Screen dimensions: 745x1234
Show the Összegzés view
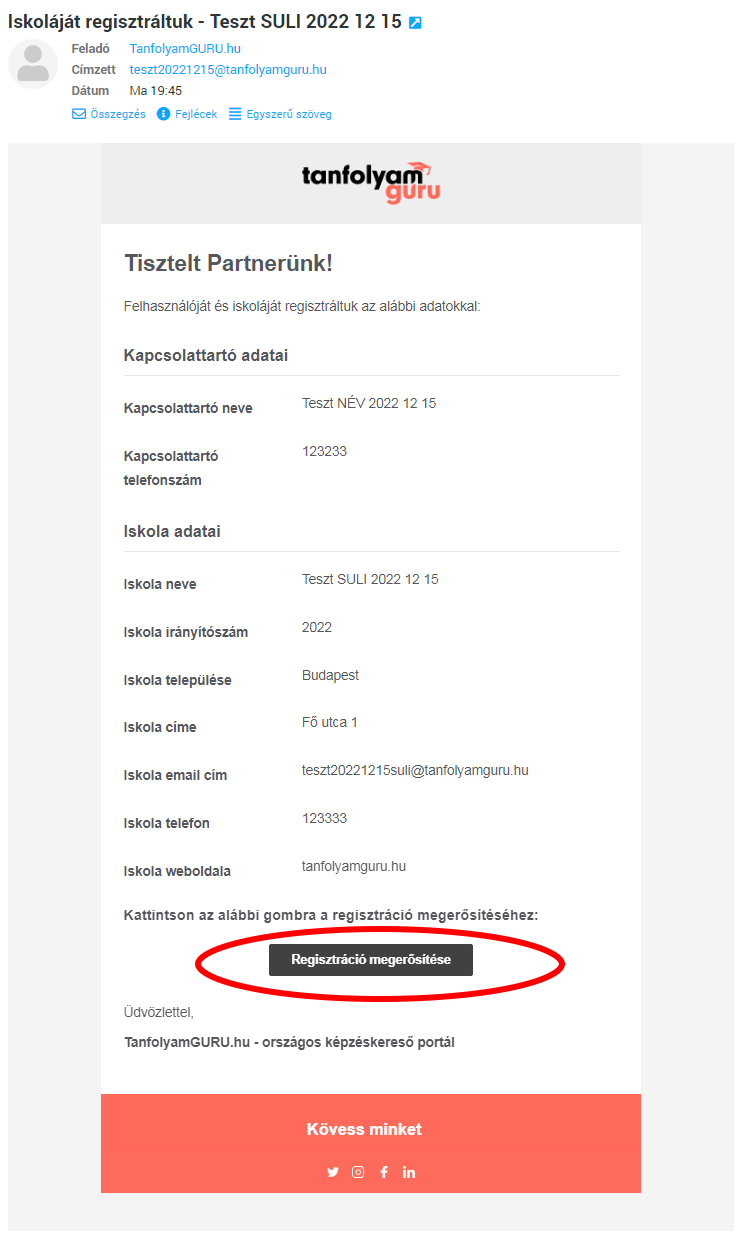tap(109, 114)
